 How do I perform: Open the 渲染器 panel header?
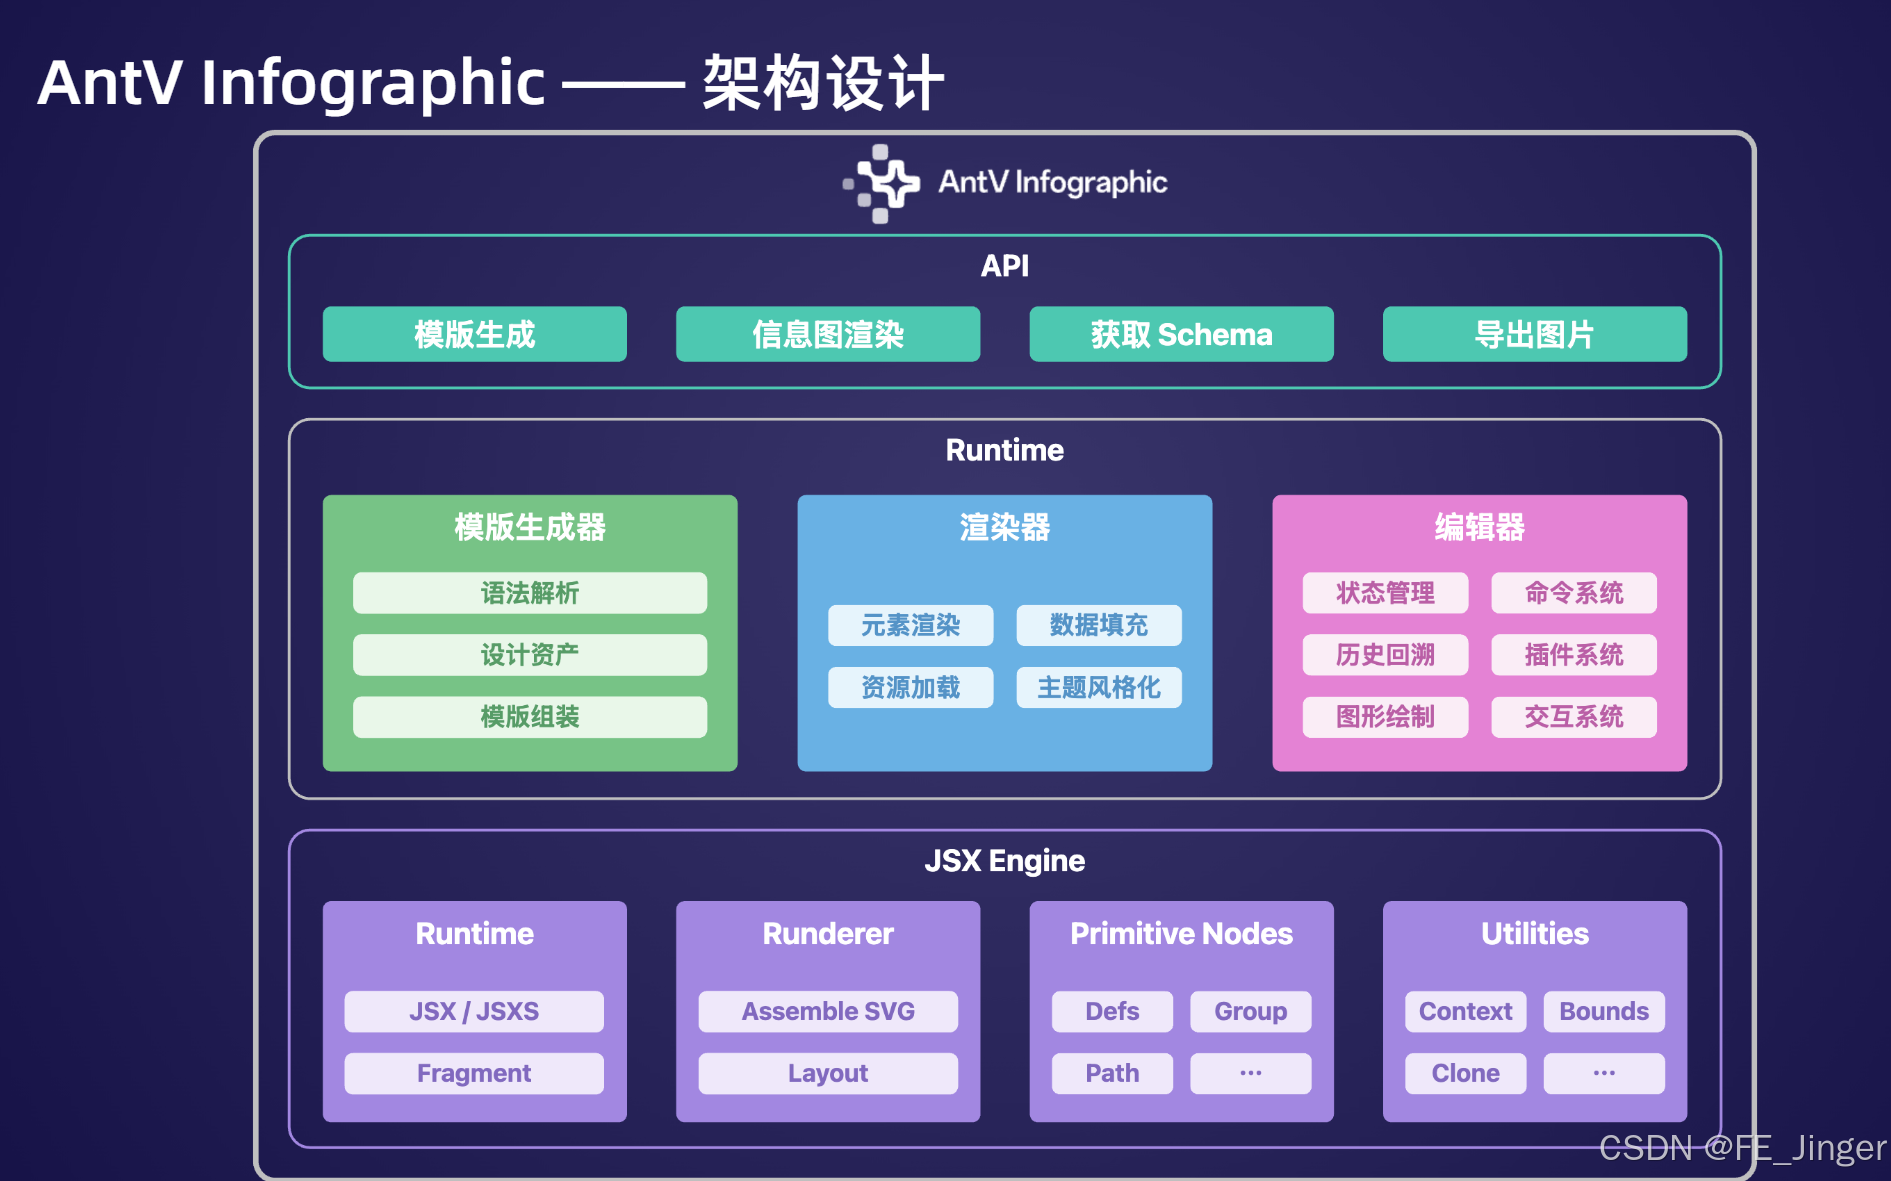[x=1004, y=528]
